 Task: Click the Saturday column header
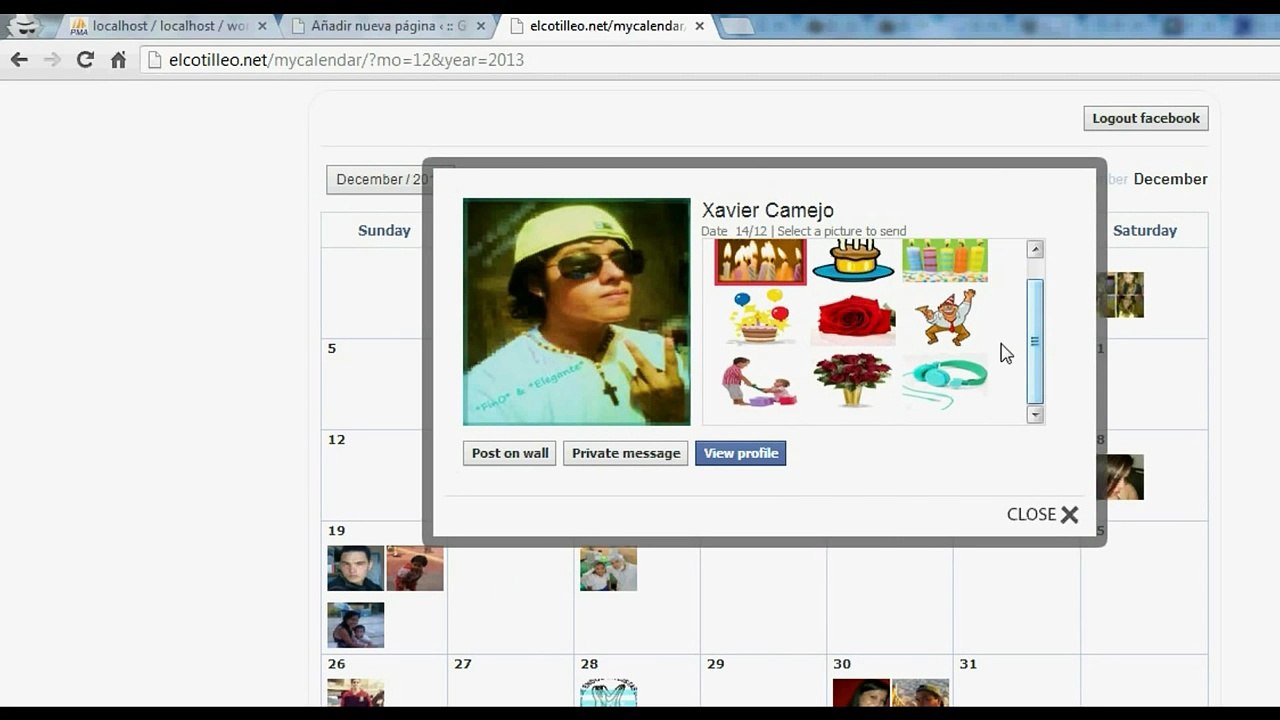(x=1145, y=230)
